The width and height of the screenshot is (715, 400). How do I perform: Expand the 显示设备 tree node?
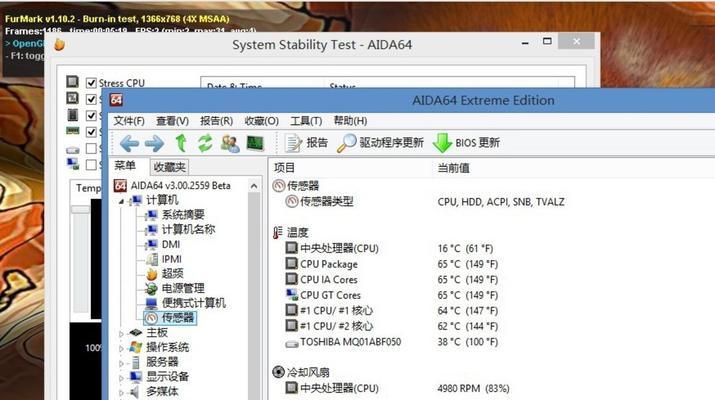(x=122, y=378)
